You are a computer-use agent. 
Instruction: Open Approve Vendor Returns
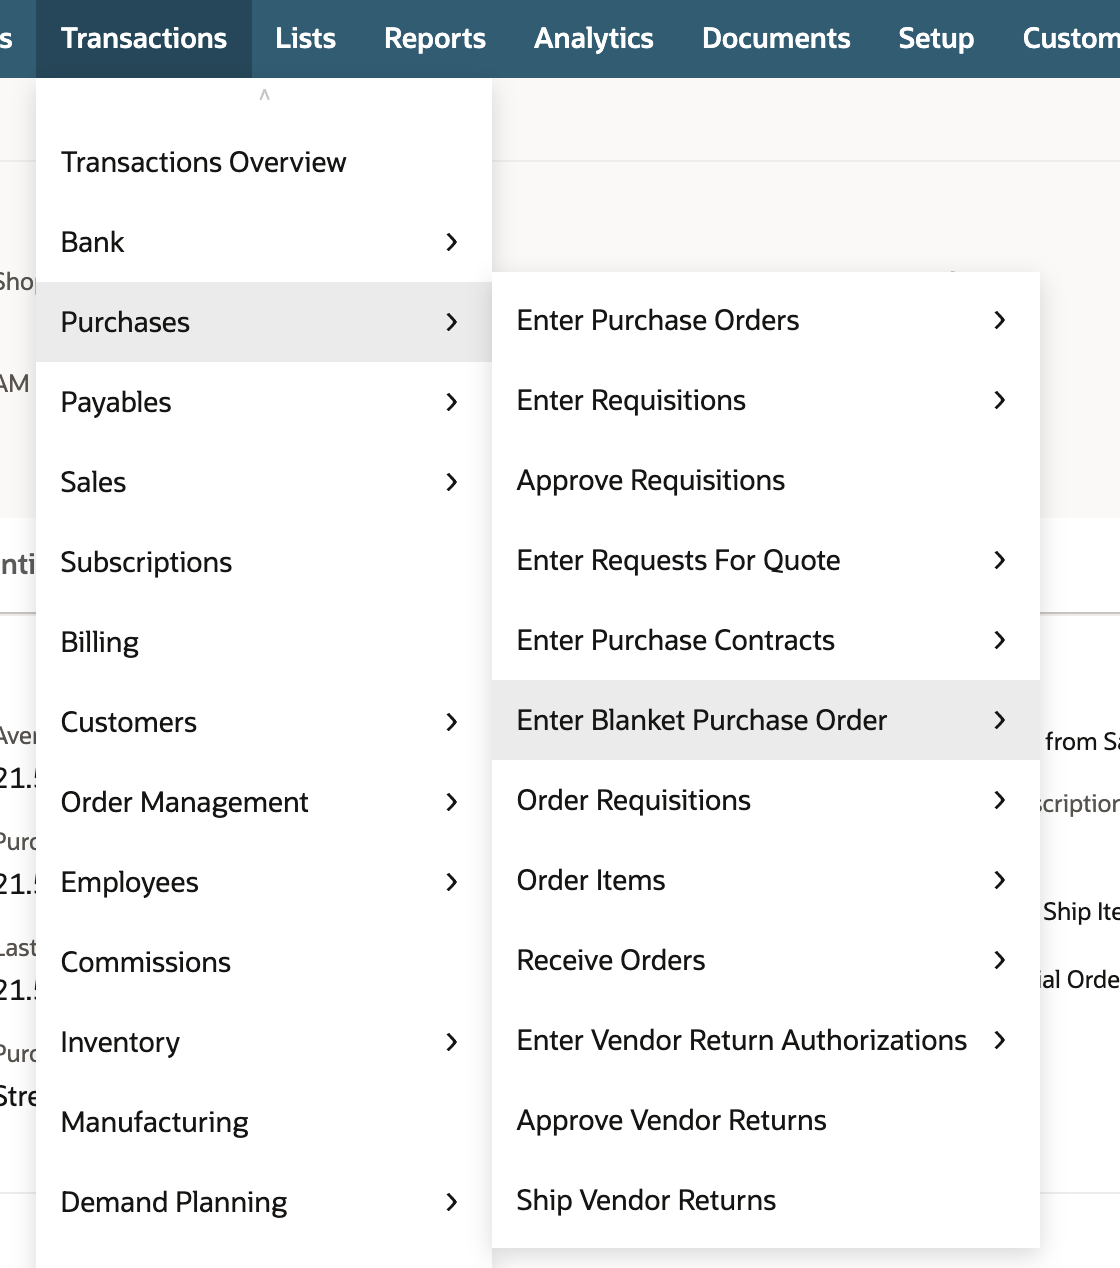pos(766,1120)
